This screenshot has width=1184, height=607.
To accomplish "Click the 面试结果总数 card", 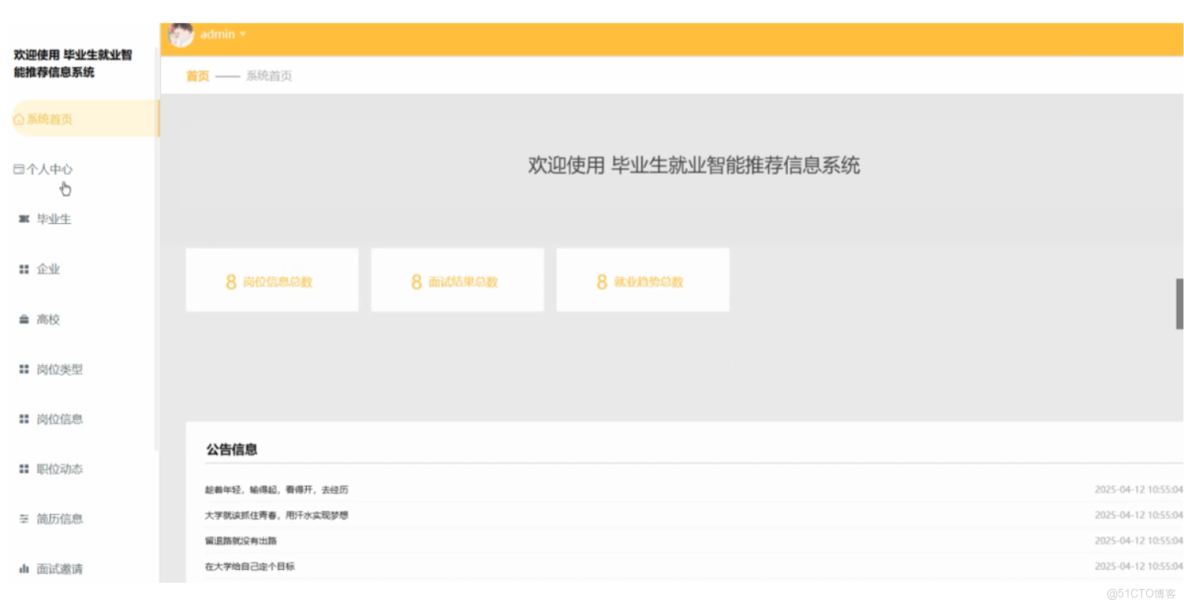I will click(x=457, y=280).
